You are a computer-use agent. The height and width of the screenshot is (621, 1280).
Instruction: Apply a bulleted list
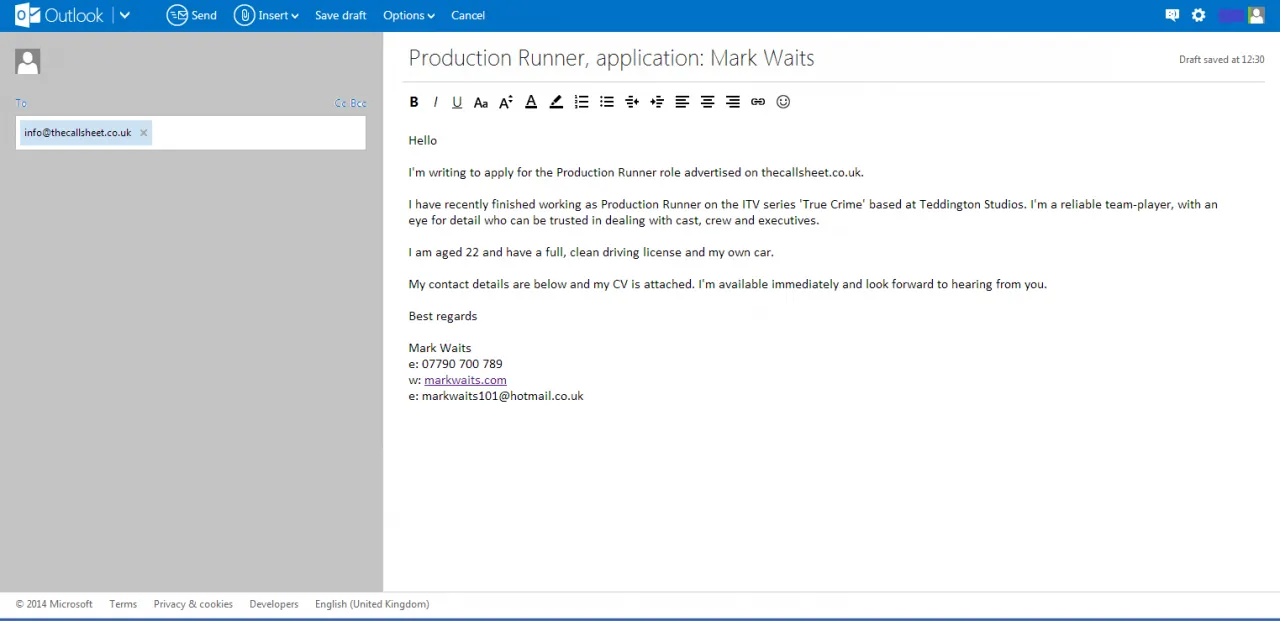pos(606,101)
